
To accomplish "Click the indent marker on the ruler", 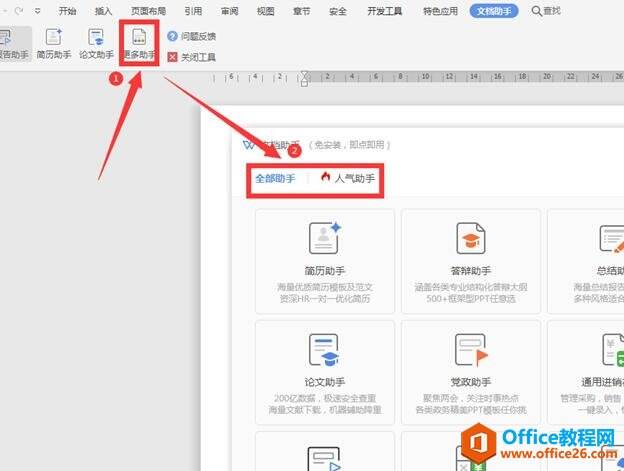I will [304, 78].
